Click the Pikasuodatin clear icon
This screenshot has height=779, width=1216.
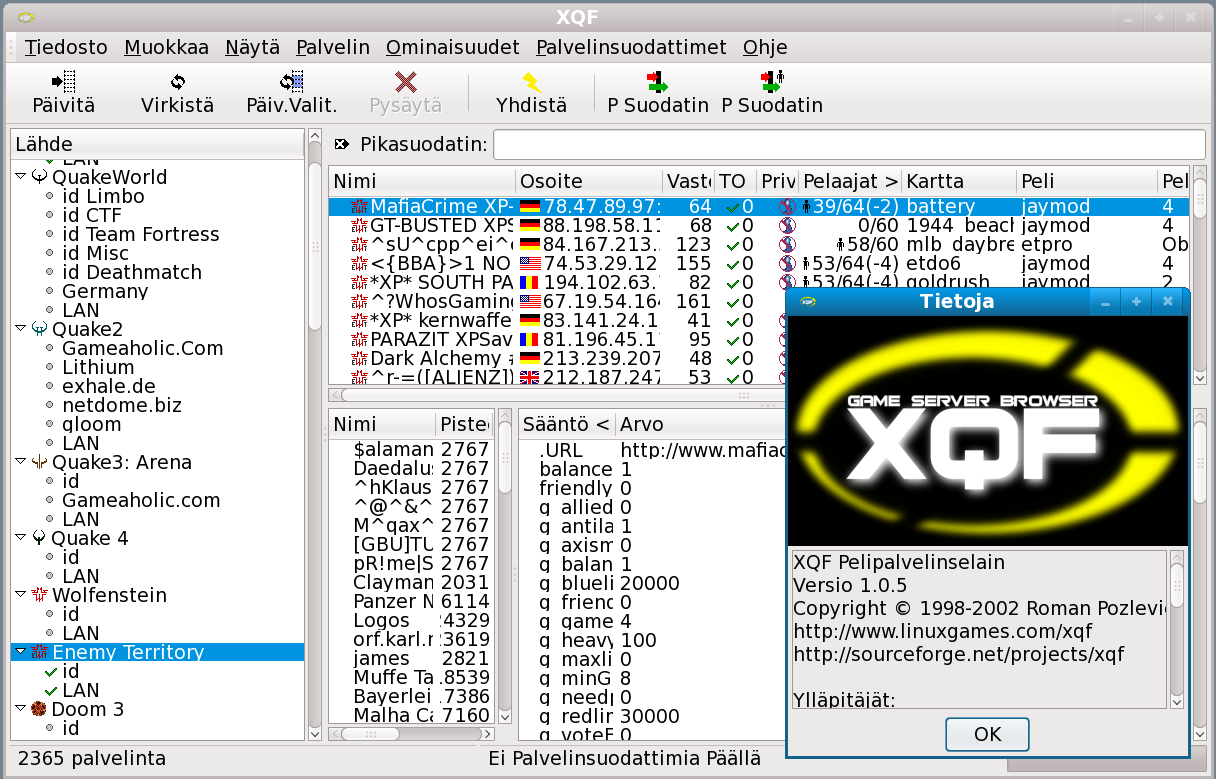[342, 145]
